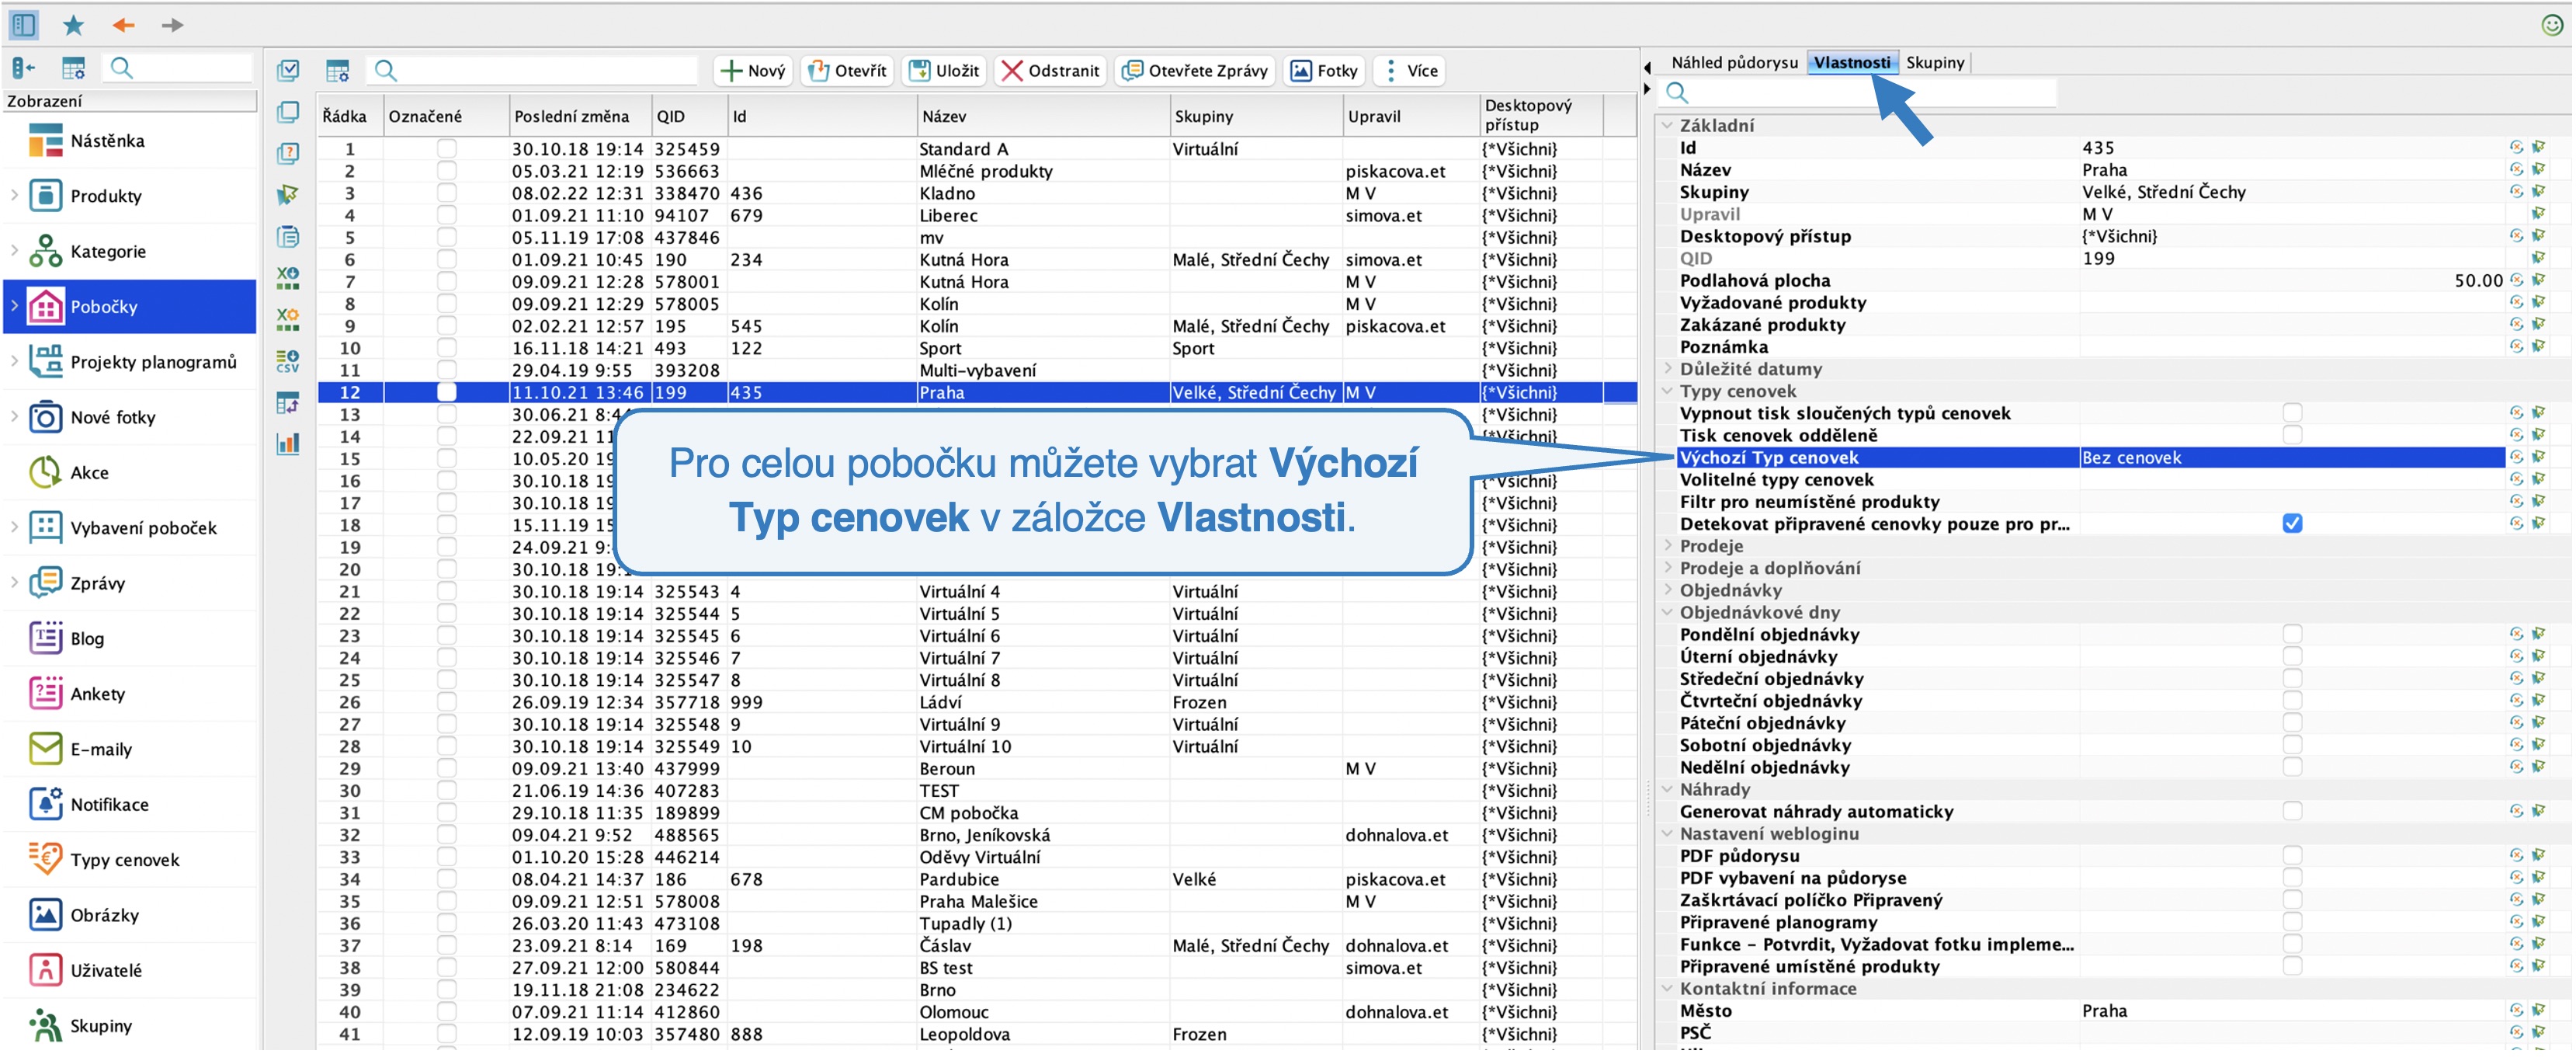Click the bar chart icon in vertical toolbar

coord(288,444)
